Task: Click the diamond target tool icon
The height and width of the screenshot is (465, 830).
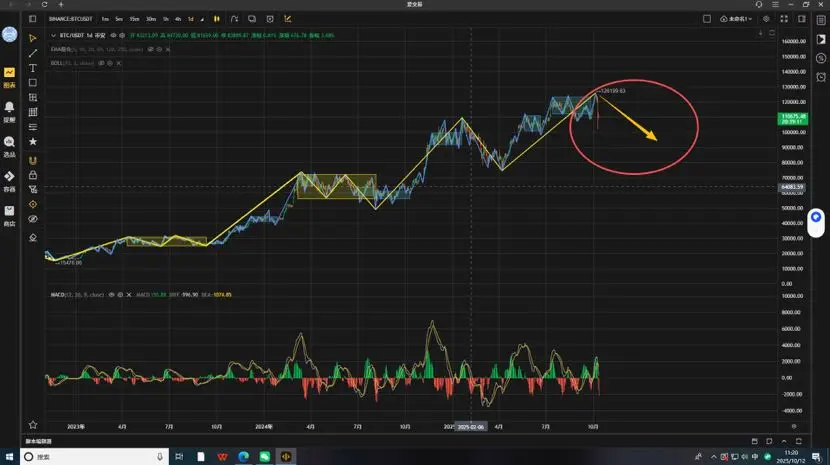Action: click(x=33, y=204)
